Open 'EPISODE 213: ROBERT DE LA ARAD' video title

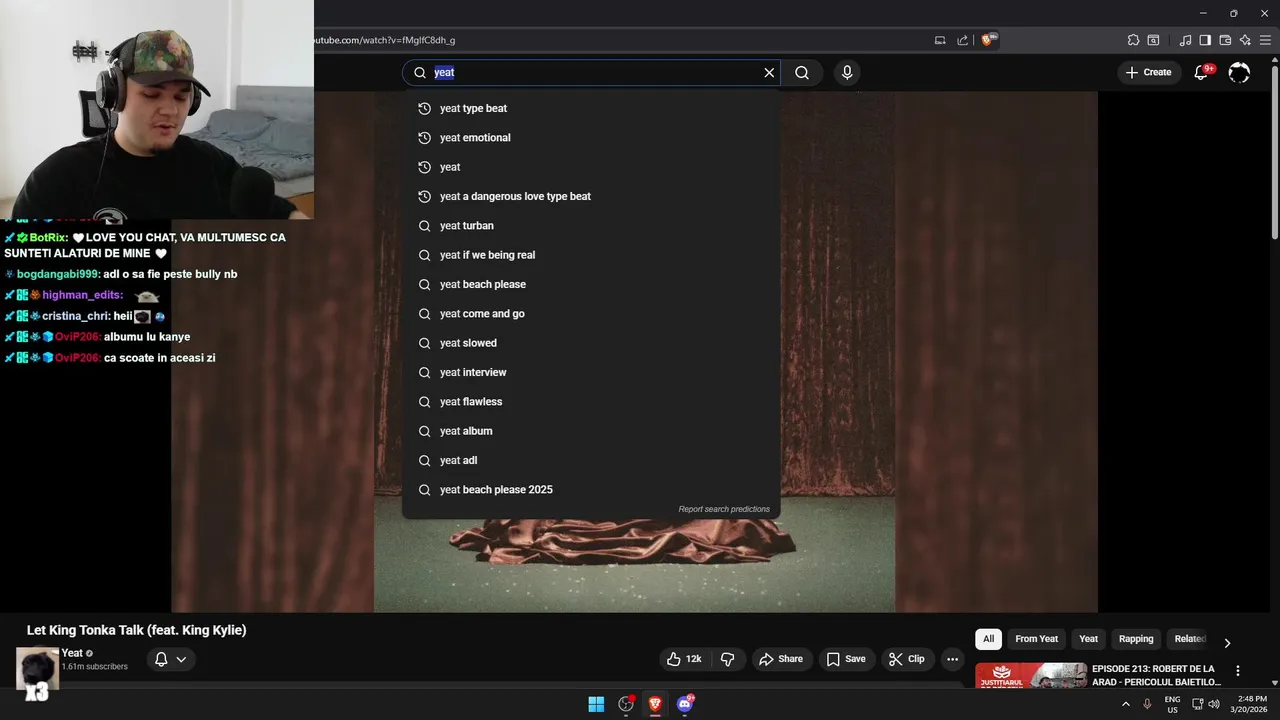pyautogui.click(x=1156, y=675)
